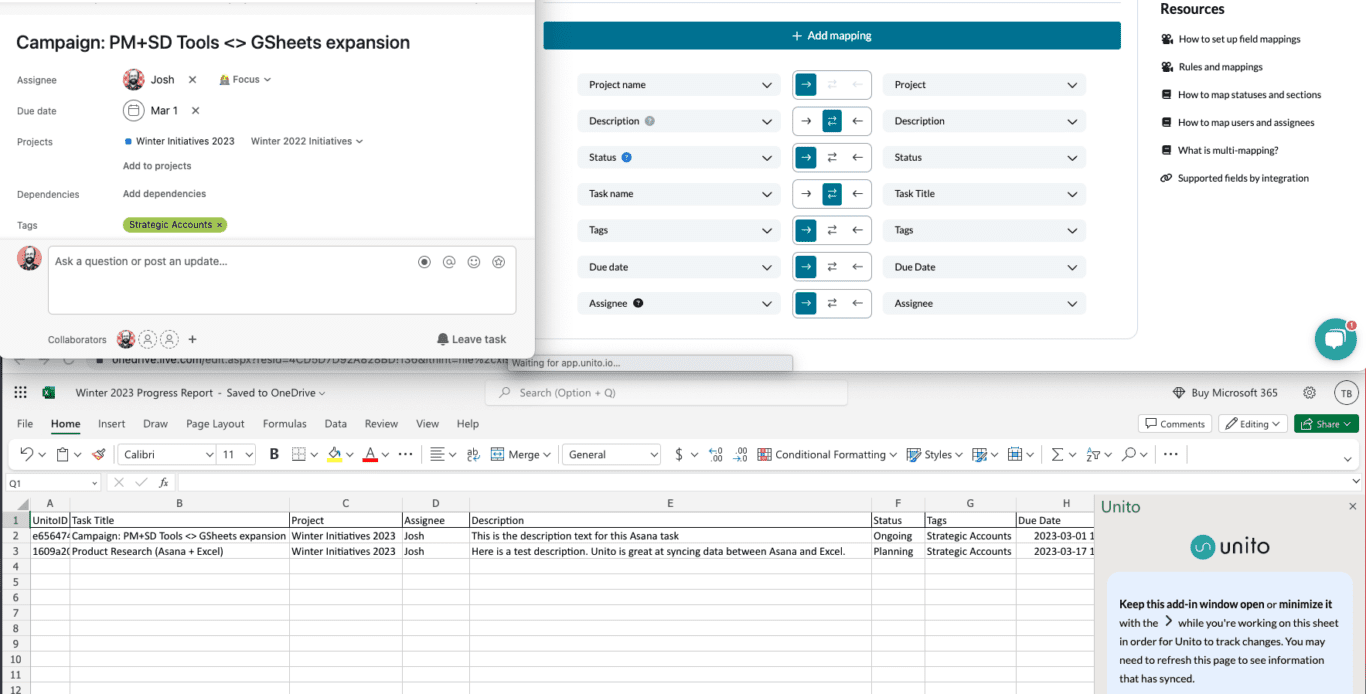Click the green Strategic Accounts tag
This screenshot has height=694, width=1366.
tap(175, 225)
